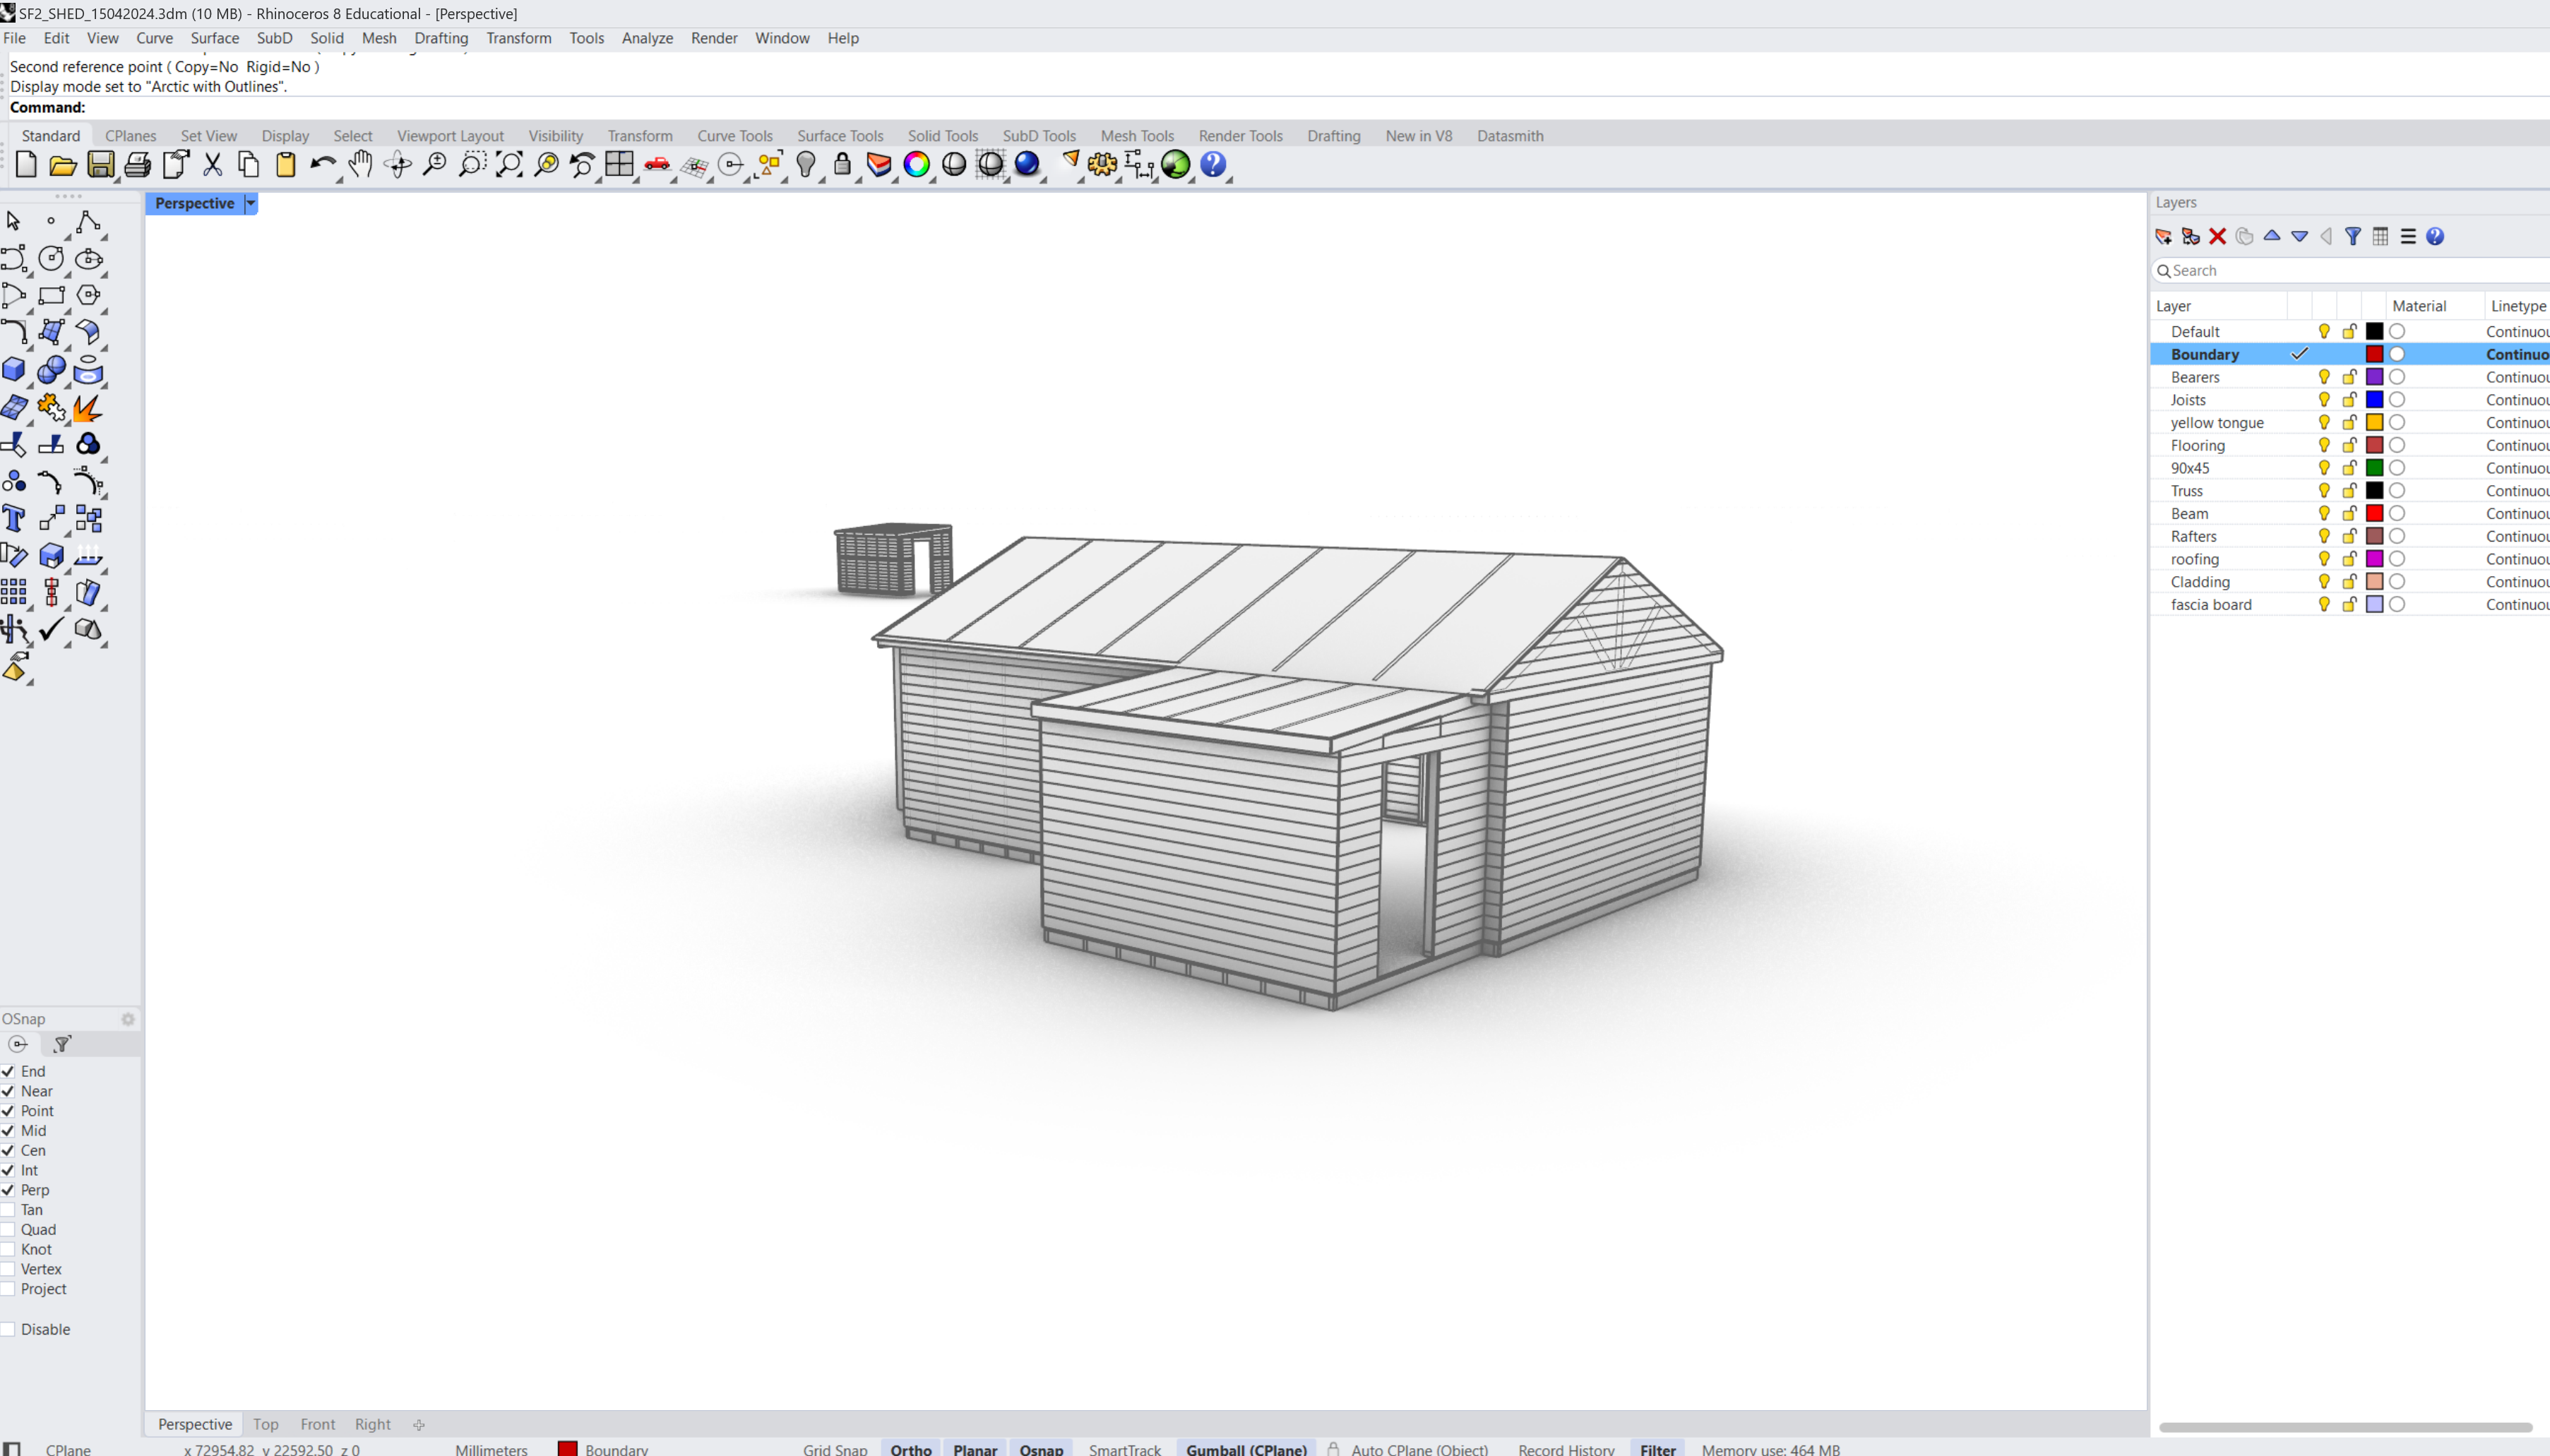This screenshot has height=1456, width=2550.
Task: Select the Pan hand tool
Action: pyautogui.click(x=360, y=165)
